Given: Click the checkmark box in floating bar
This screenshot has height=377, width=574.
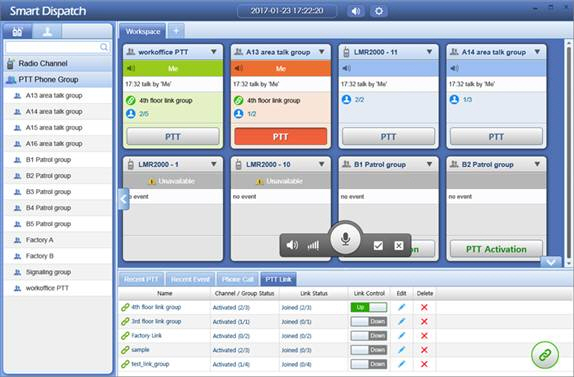Looking at the screenshot, I should (x=378, y=245).
